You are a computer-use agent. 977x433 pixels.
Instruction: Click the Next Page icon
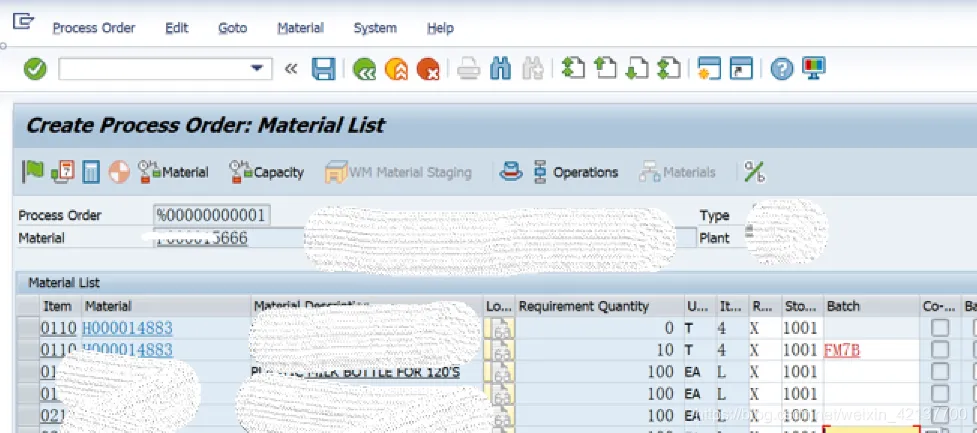[x=637, y=68]
